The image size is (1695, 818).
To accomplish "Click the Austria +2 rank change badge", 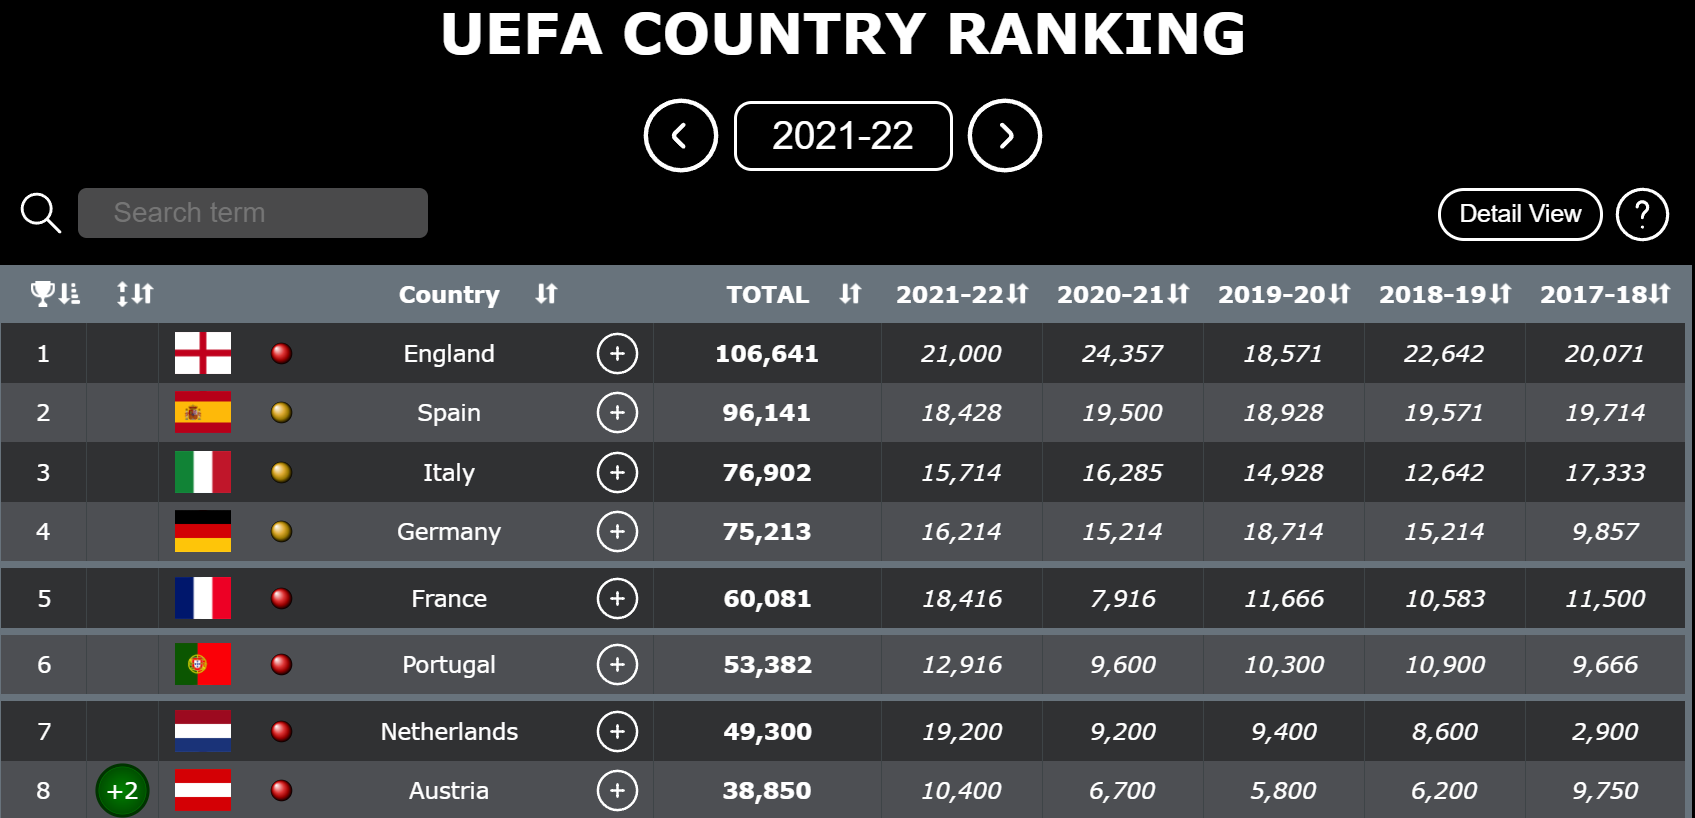I will coord(122,790).
